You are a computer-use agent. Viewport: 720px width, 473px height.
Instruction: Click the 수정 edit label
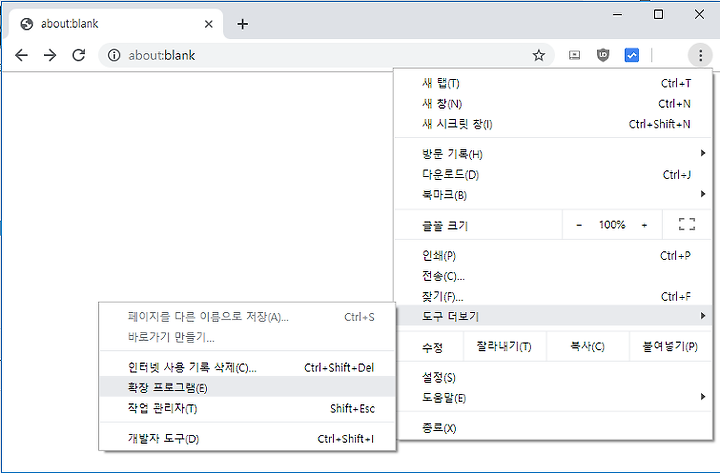pos(432,348)
